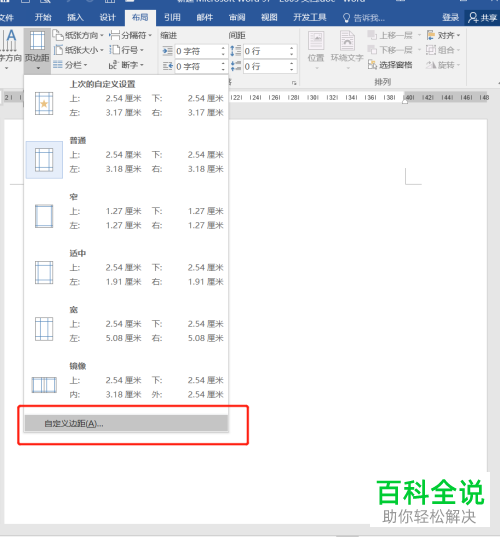Image resolution: width=500 pixels, height=537 pixels.
Task: Open 自定义边距(A)... custom margins
Action: [x=126, y=424]
